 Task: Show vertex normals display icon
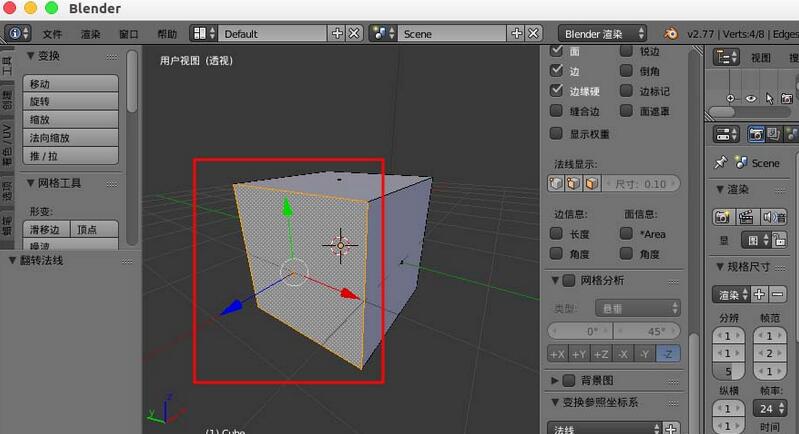pos(556,183)
